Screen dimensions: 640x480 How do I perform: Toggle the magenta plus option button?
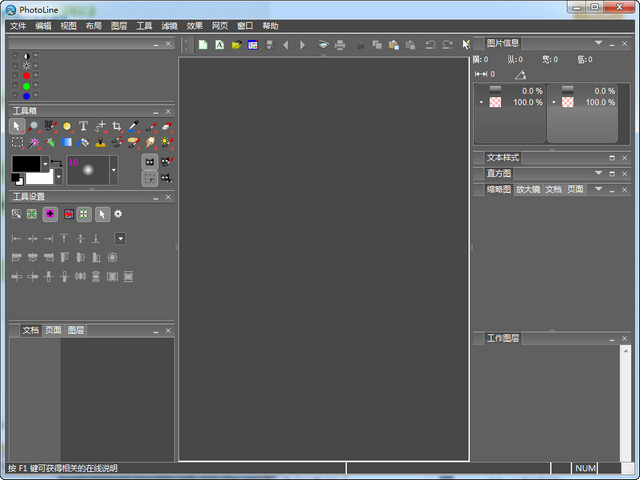tap(50, 213)
